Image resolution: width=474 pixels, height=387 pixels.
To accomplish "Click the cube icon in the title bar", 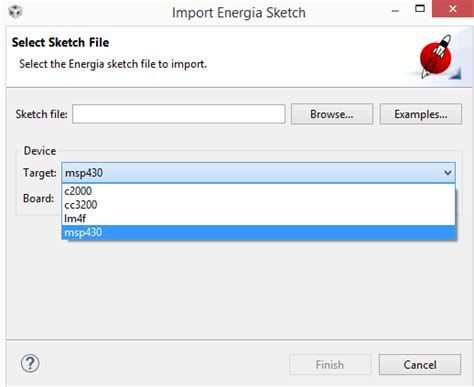I will click(x=15, y=12).
